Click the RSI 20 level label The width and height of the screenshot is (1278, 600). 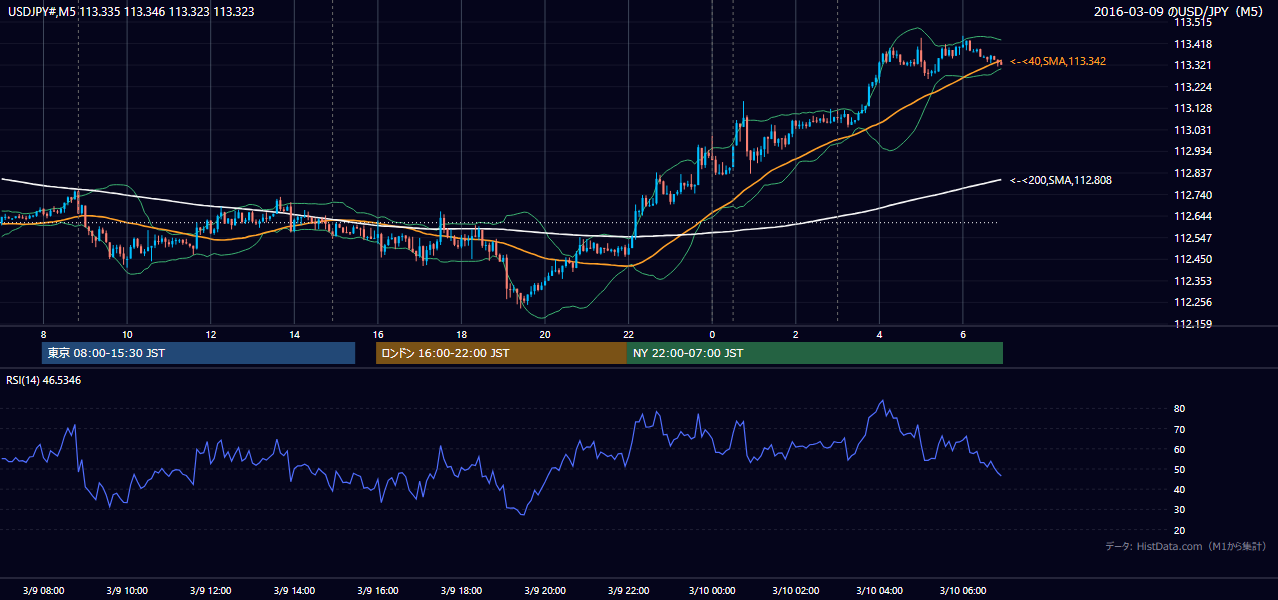(1180, 531)
